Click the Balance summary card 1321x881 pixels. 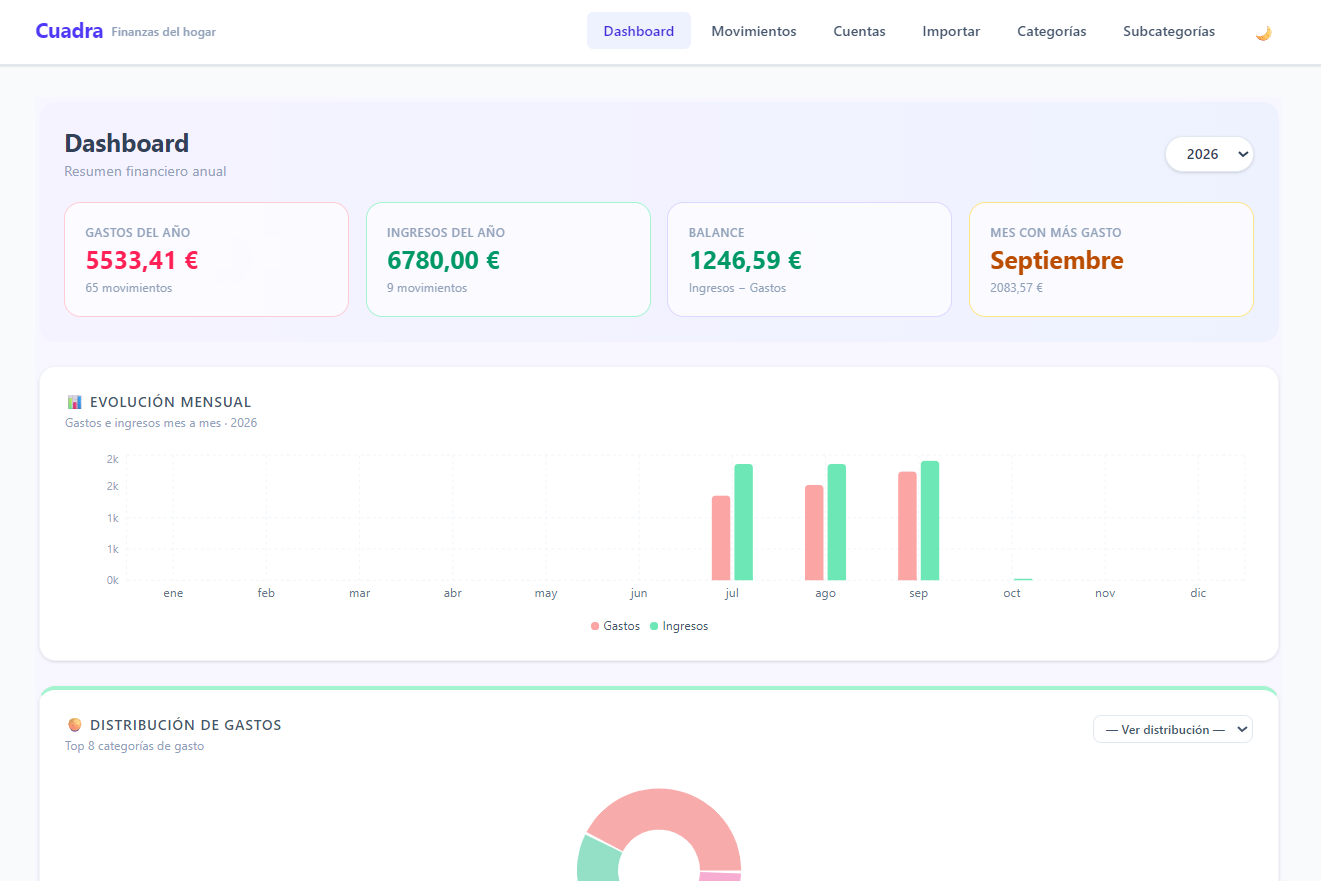[x=809, y=260]
